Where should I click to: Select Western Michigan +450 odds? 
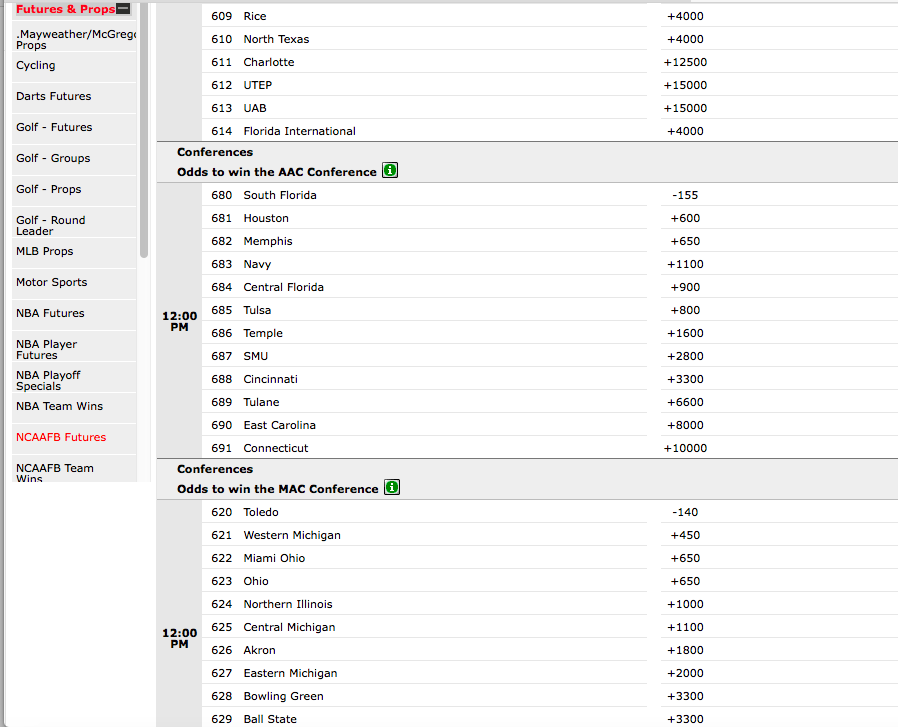(685, 535)
